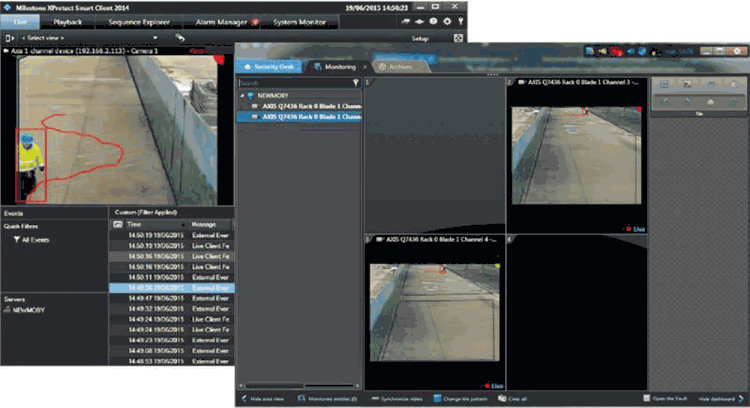Image resolution: width=750 pixels, height=408 pixels.
Task: Toggle full screen mode icon beside Setup
Action: (x=458, y=38)
